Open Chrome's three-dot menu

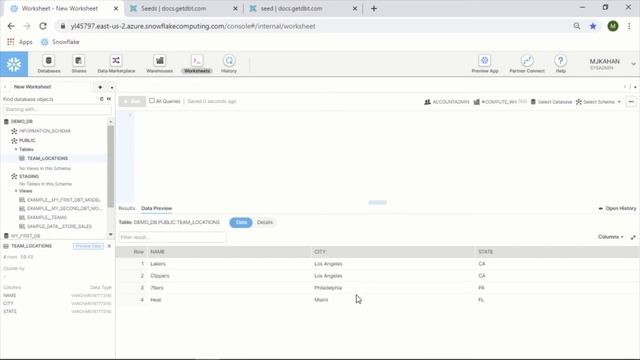[629, 26]
